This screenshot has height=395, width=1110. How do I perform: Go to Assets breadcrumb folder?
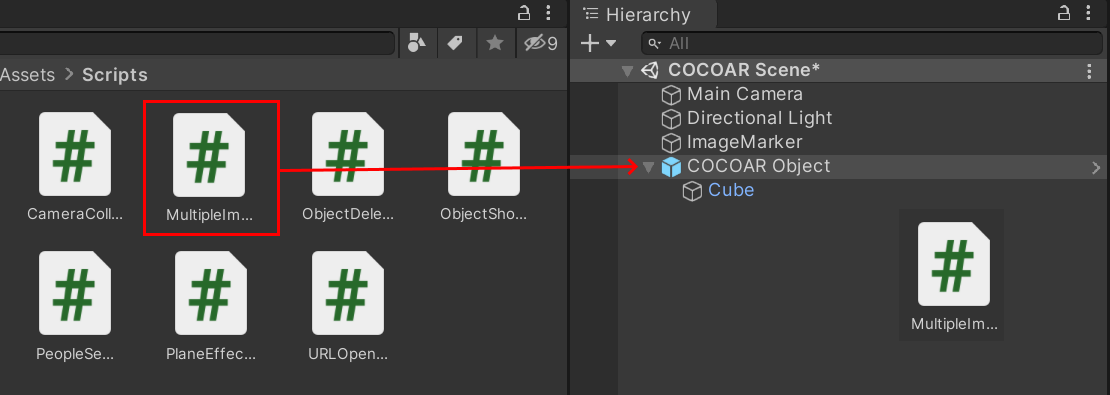click(28, 74)
